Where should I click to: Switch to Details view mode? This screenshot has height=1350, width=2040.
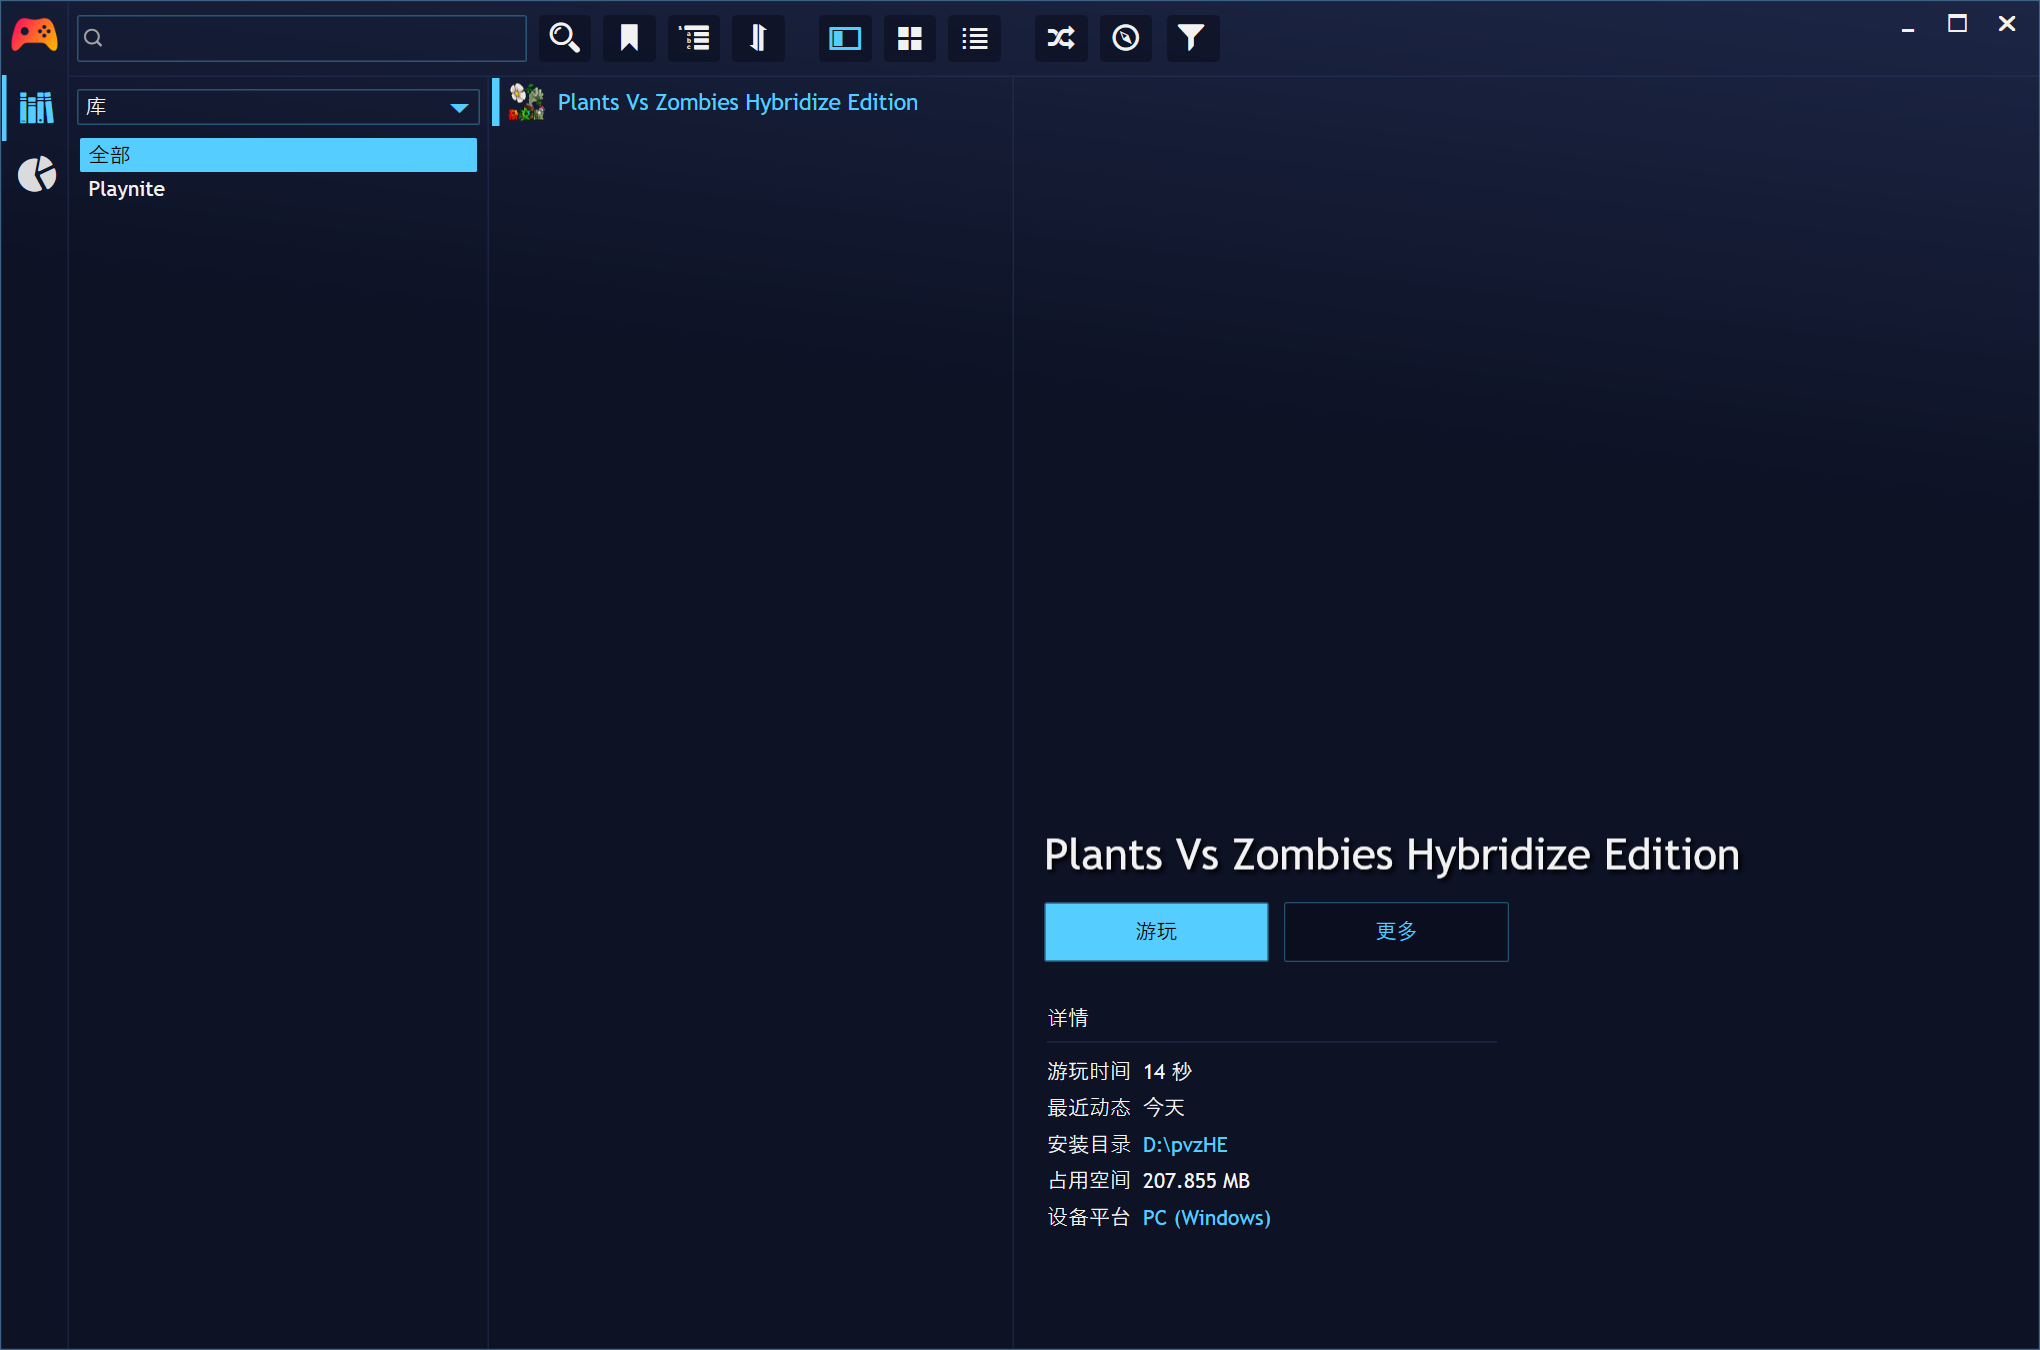pos(845,38)
